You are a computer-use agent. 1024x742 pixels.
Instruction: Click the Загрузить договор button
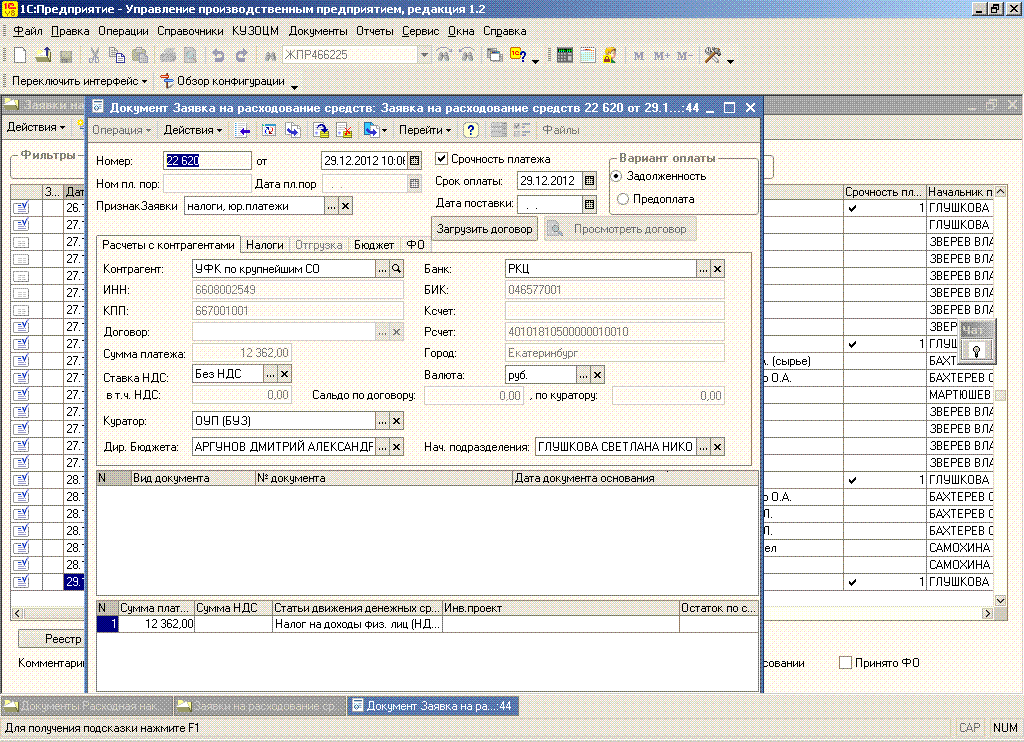tap(485, 229)
